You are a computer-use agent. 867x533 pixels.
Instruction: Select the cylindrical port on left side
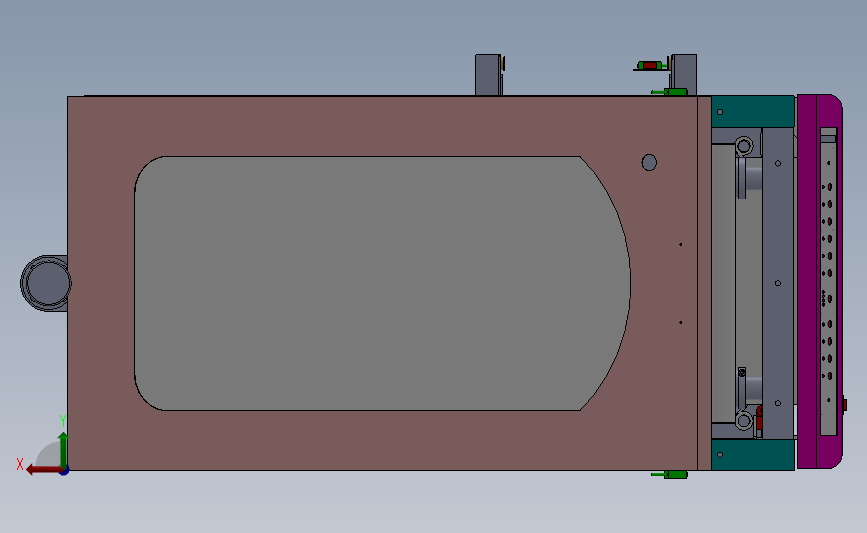pos(45,283)
